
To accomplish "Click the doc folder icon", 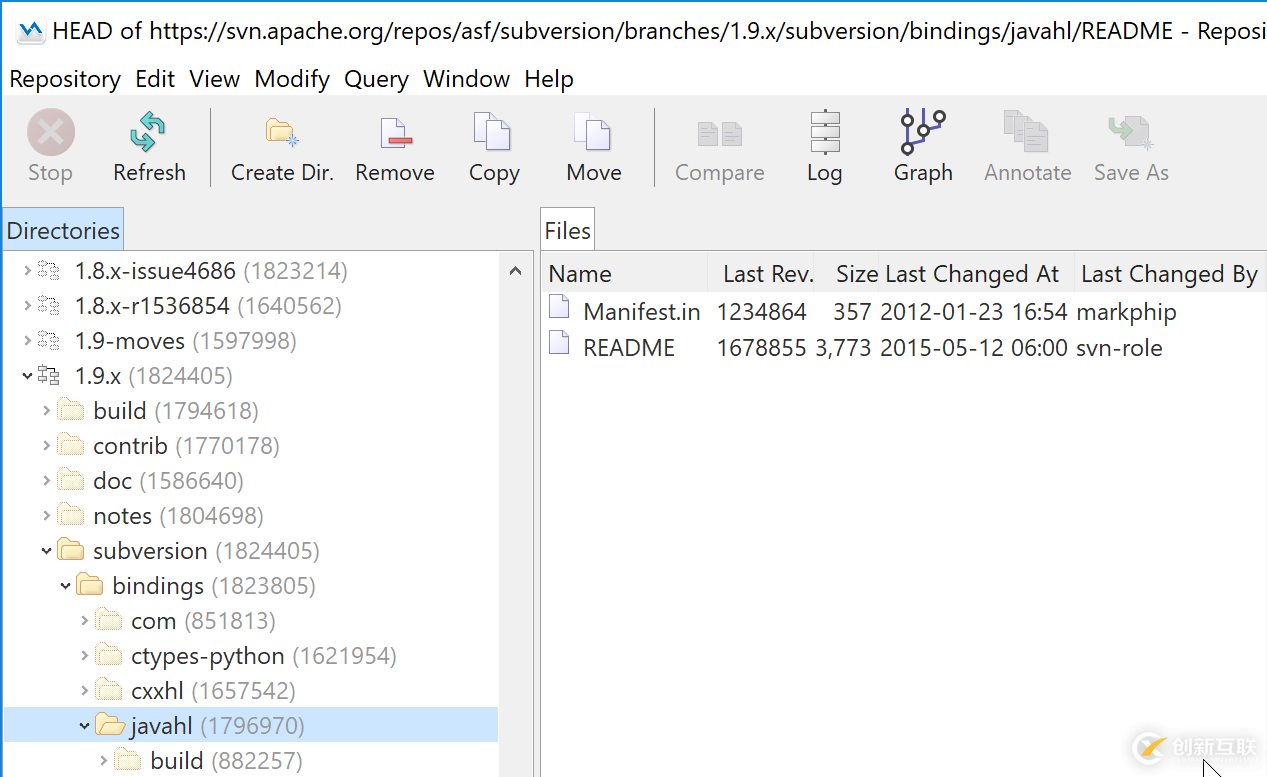I will coord(71,480).
